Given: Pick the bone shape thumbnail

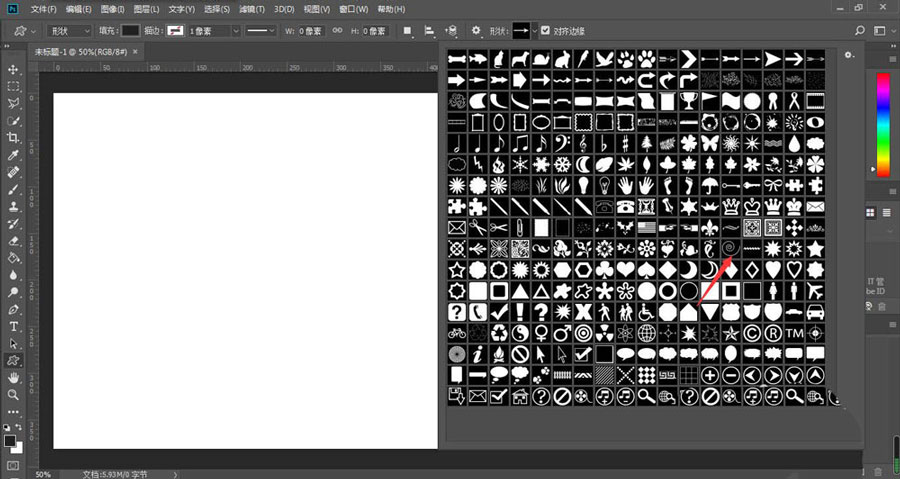Looking at the screenshot, I should pyautogui.click(x=457, y=59).
